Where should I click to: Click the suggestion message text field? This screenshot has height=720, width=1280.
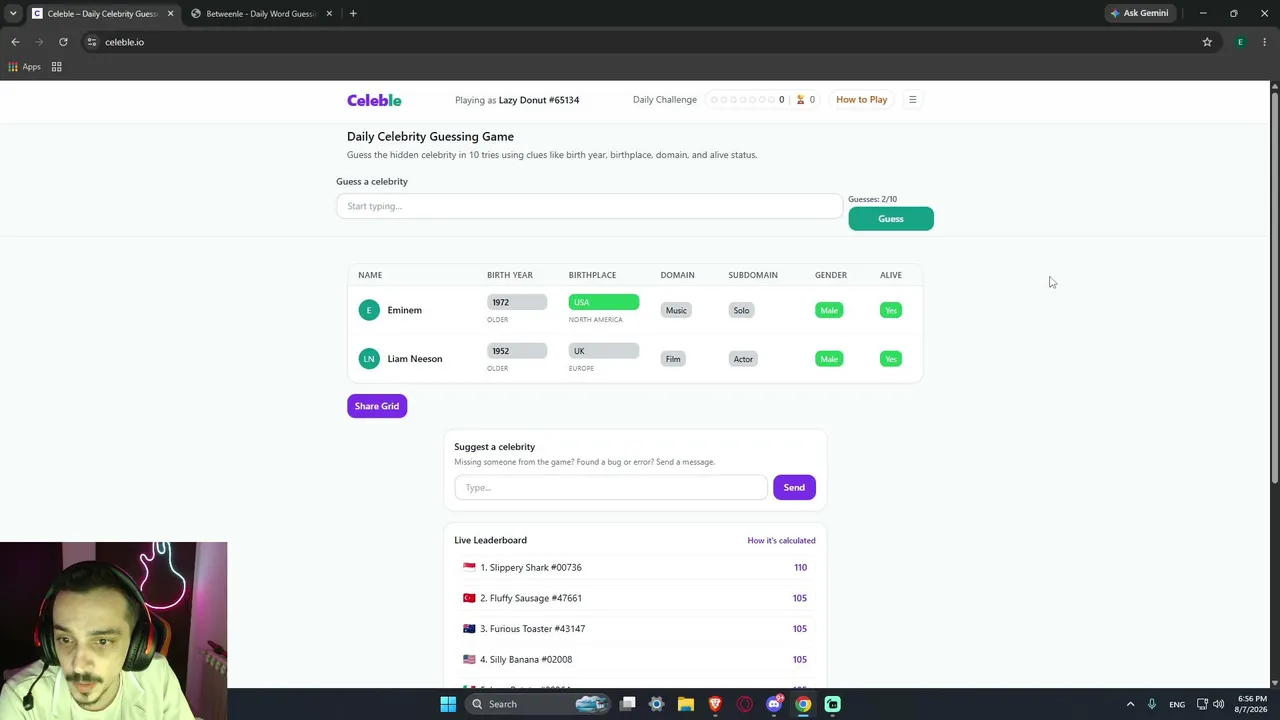[611, 487]
